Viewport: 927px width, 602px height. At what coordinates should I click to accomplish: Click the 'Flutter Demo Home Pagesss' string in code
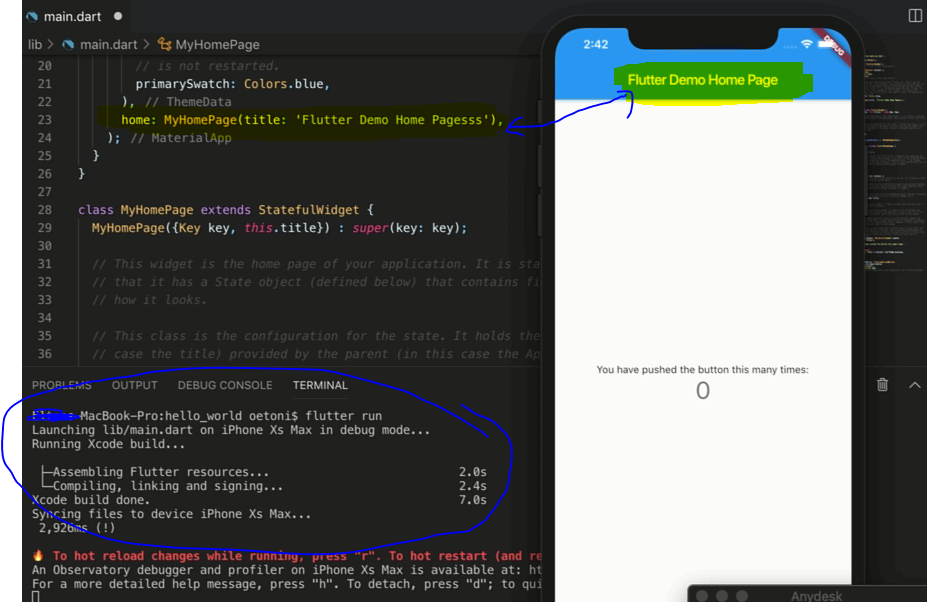click(393, 120)
